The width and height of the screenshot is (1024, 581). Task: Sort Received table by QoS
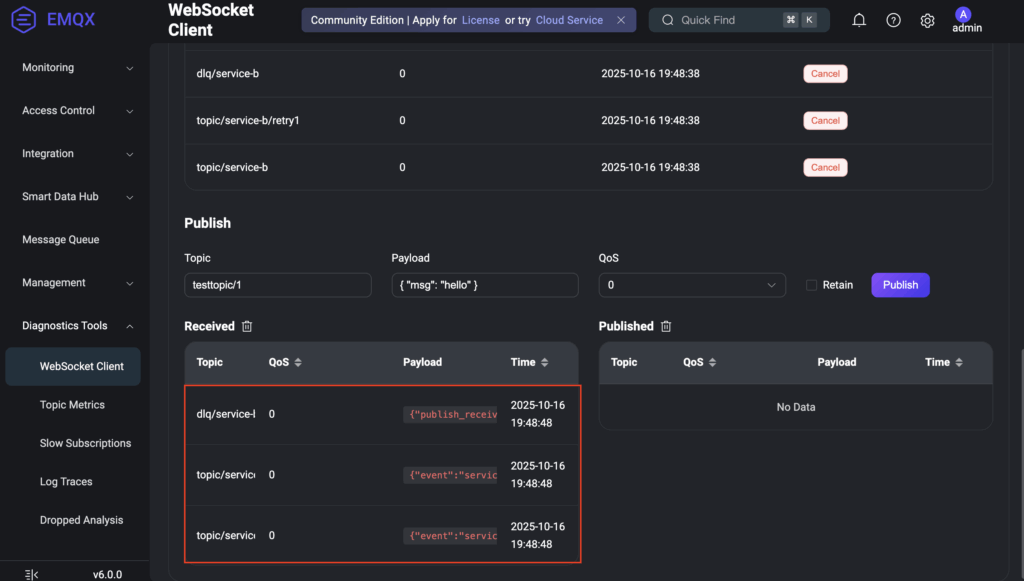coord(297,362)
